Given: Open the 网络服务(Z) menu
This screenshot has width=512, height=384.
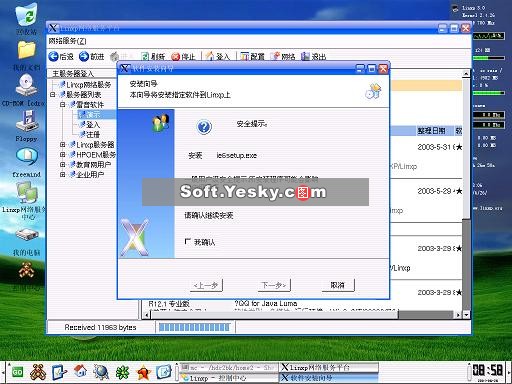Looking at the screenshot, I should [67, 41].
